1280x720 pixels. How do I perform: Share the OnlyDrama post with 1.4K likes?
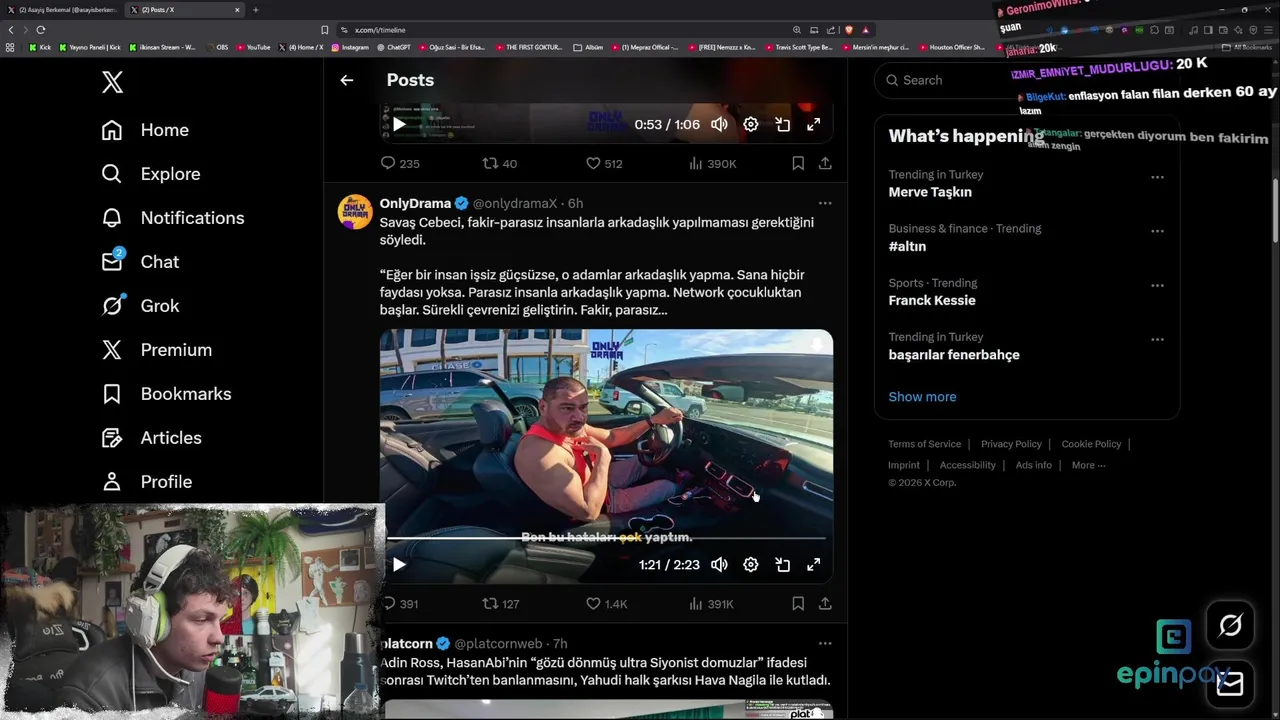825,604
